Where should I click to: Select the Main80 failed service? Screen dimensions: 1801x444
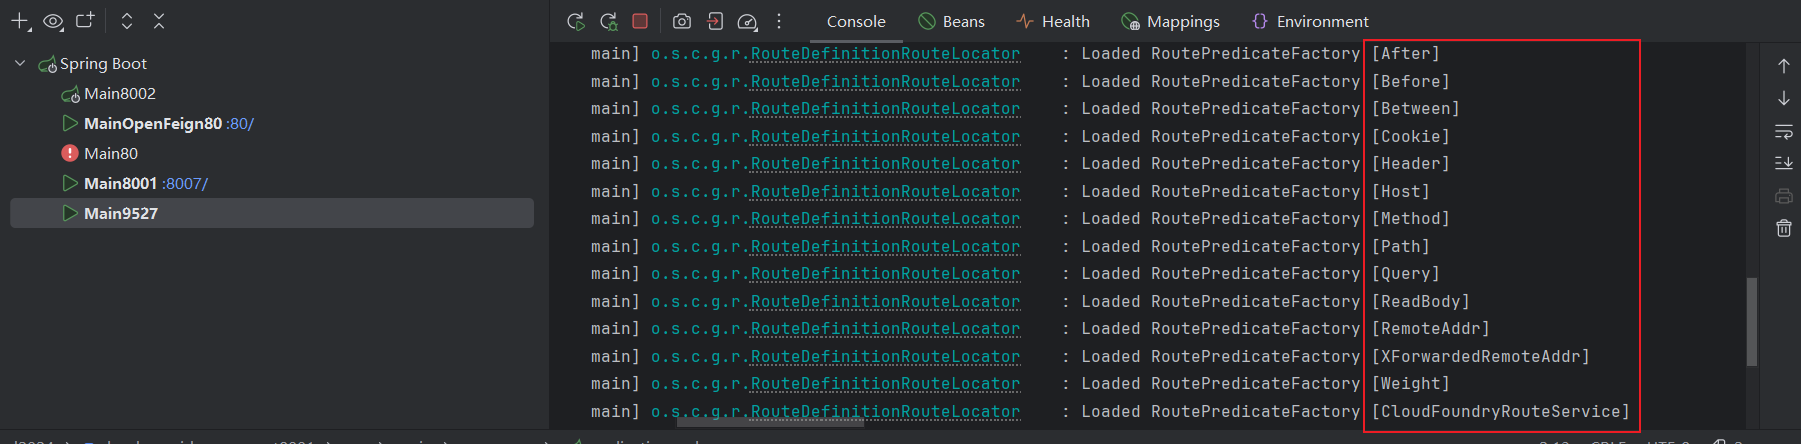click(x=111, y=153)
